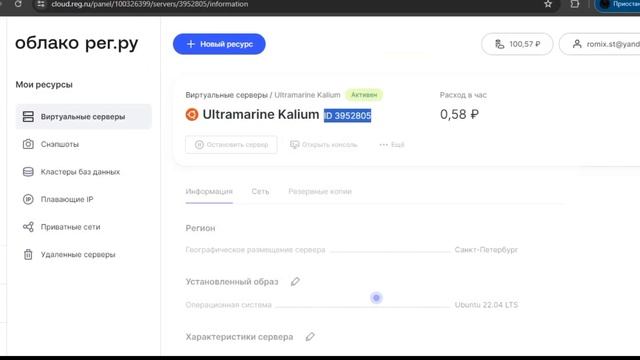640x360 pixels.
Task: Go to Снэпшоты section
Action: pos(60,144)
